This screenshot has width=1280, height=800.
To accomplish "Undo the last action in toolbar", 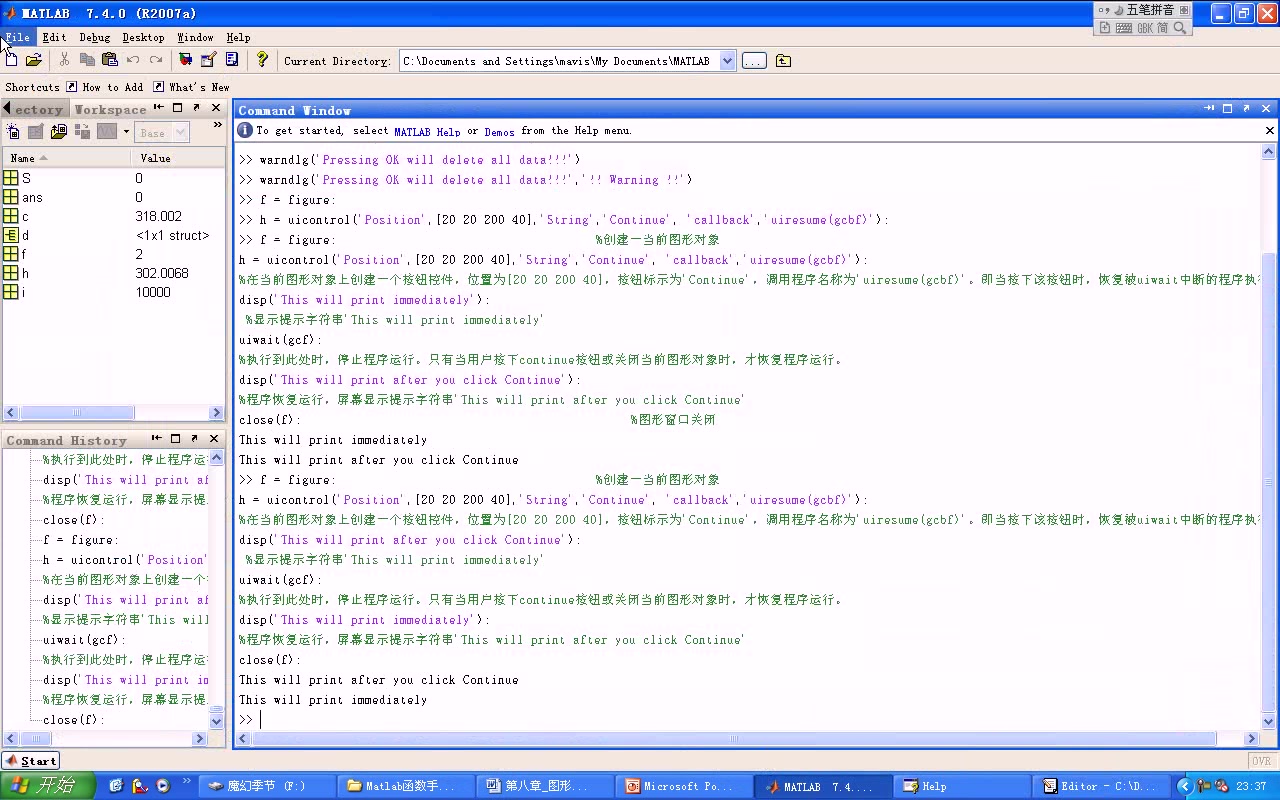I will [x=133, y=60].
